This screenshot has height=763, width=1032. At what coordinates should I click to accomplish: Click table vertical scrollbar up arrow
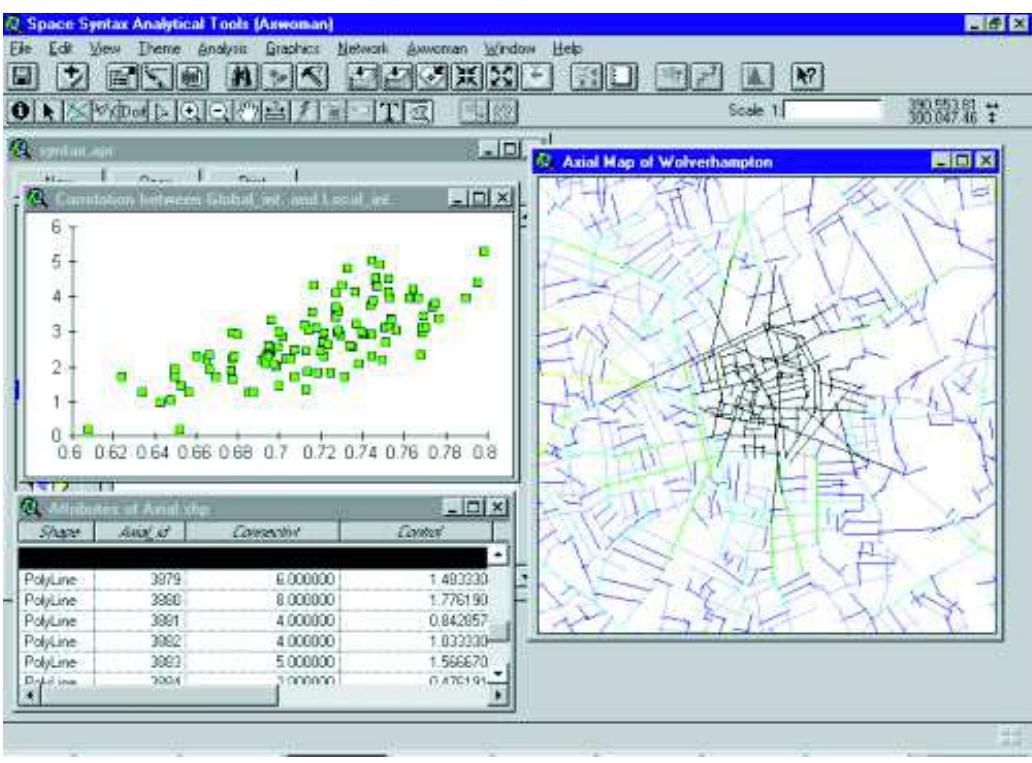(x=498, y=555)
